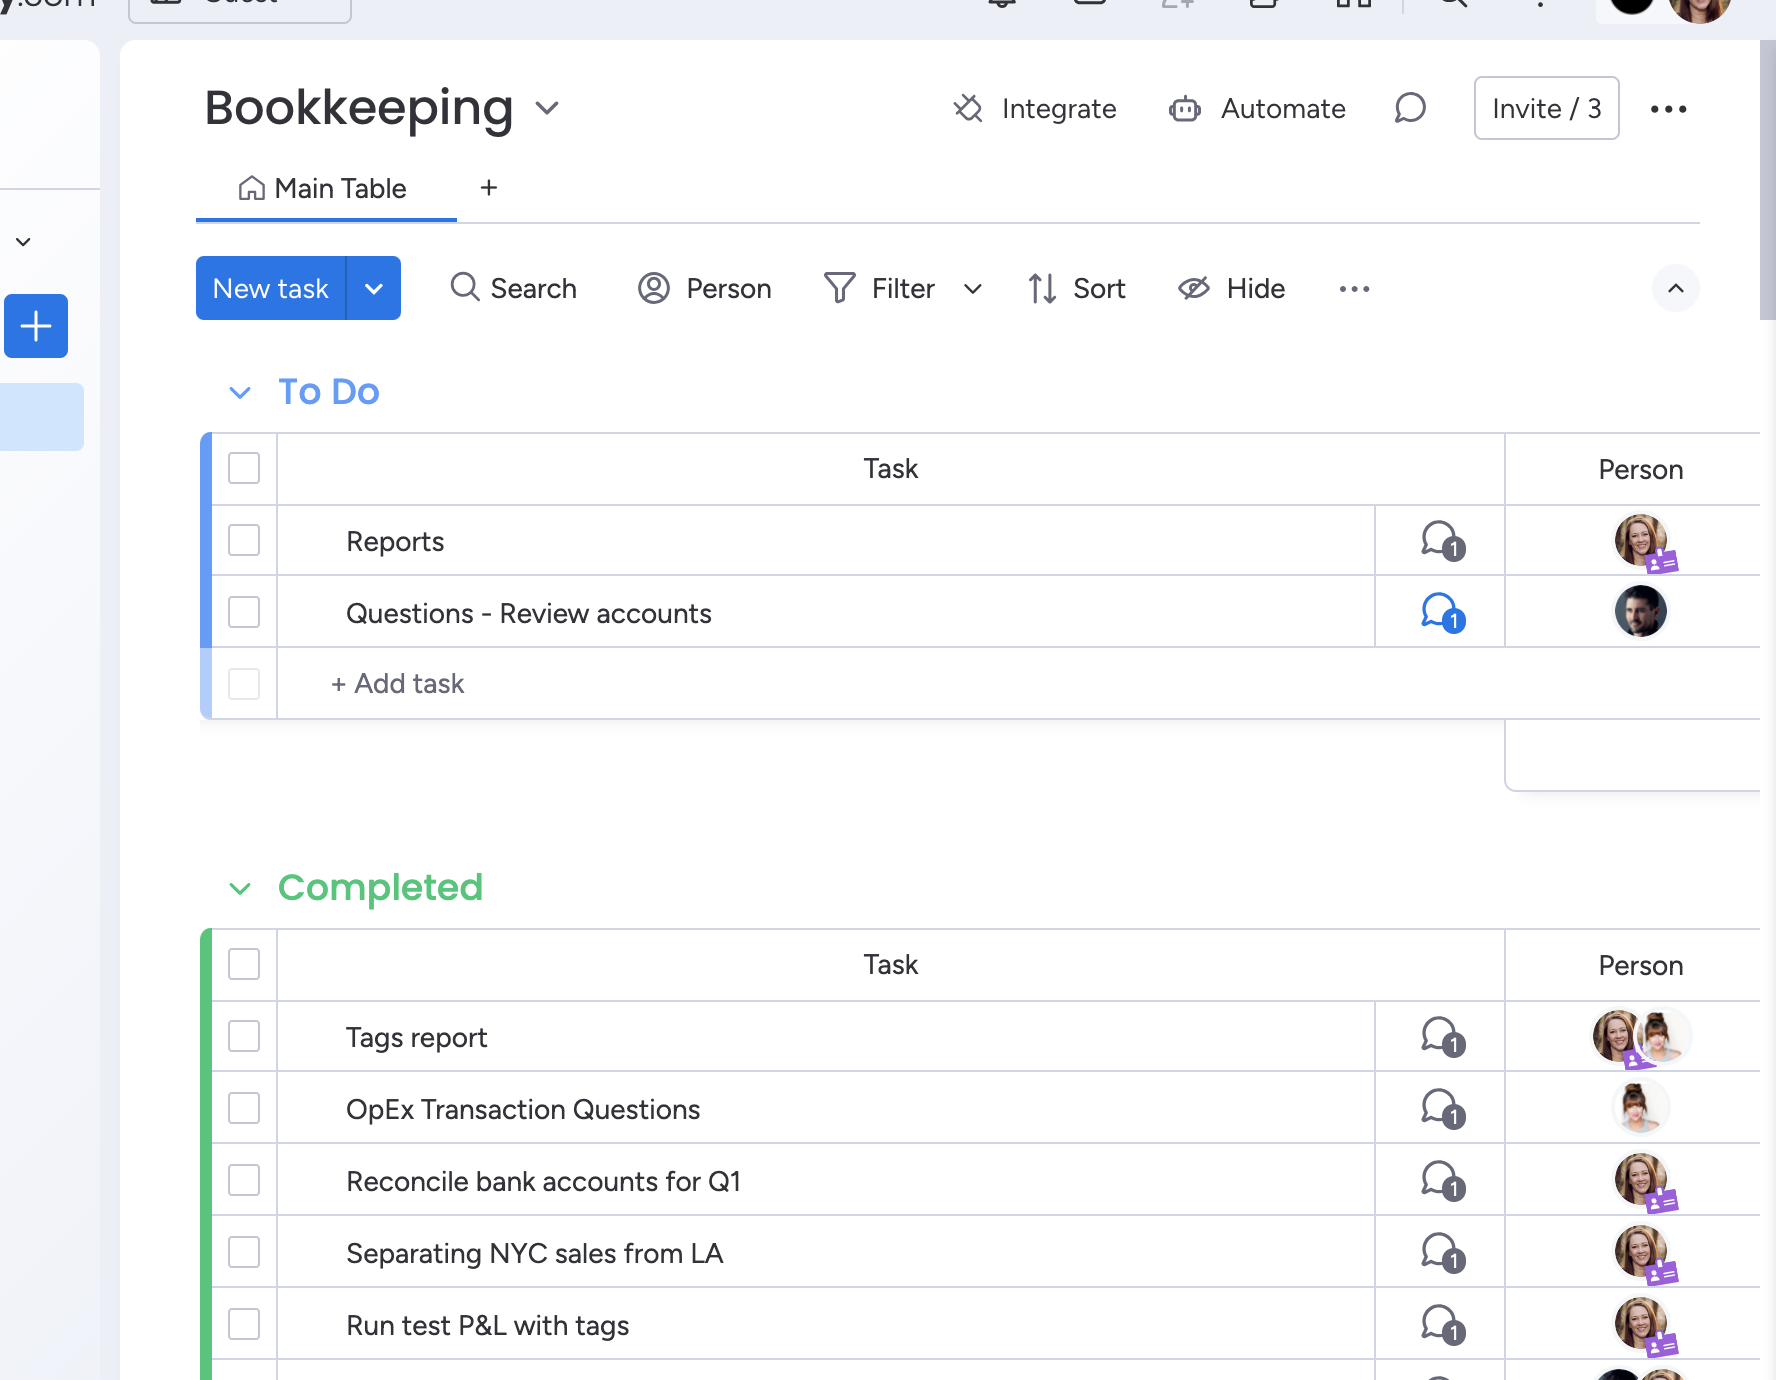Image resolution: width=1776 pixels, height=1380 pixels.
Task: Click the person avatar on Questions - Review accounts
Action: coord(1641,612)
